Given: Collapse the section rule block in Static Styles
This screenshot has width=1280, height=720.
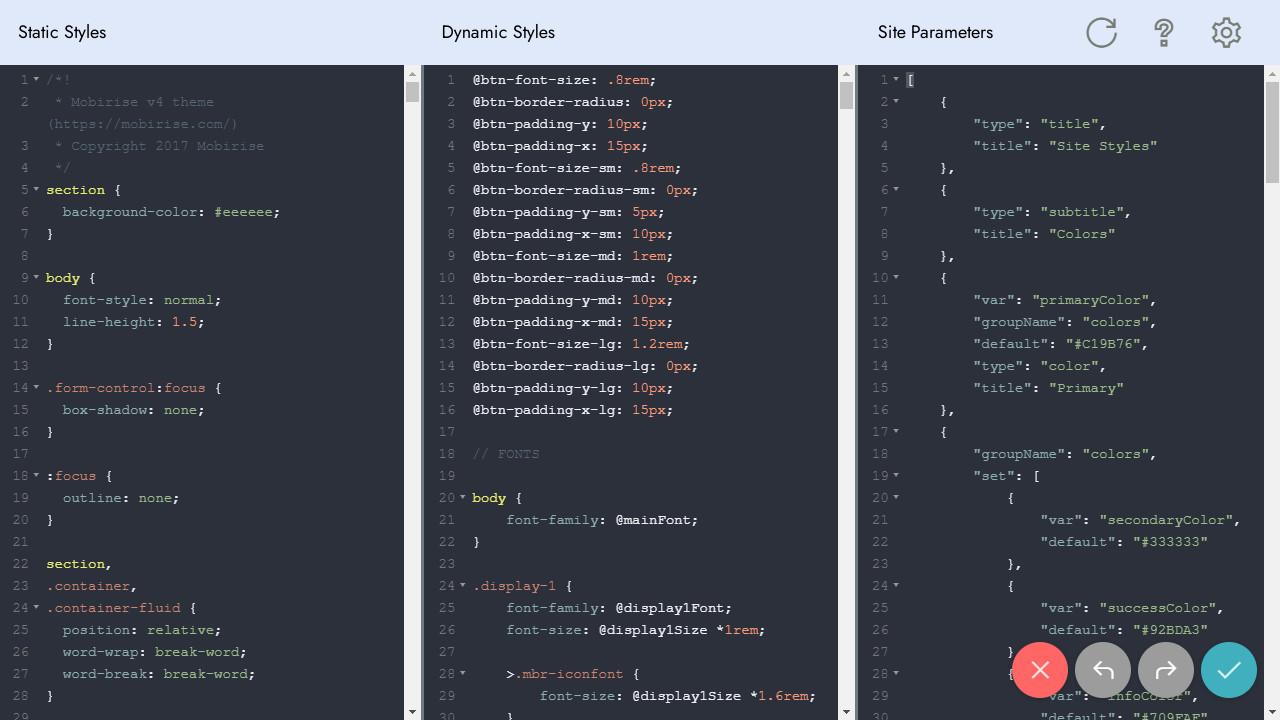Looking at the screenshot, I should click(x=35, y=189).
